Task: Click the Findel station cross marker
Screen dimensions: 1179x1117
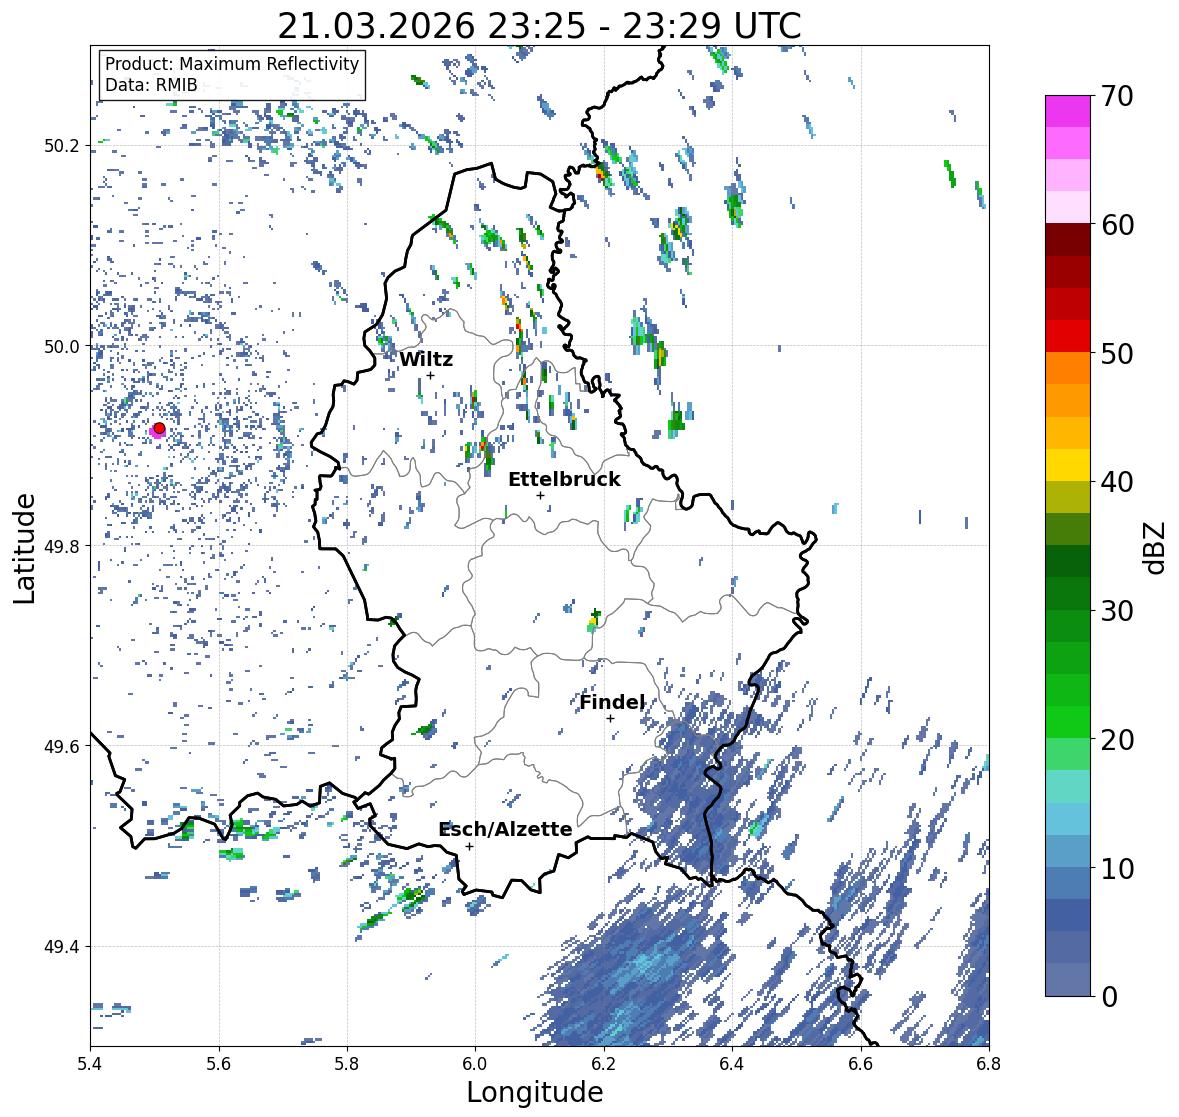Action: (611, 719)
